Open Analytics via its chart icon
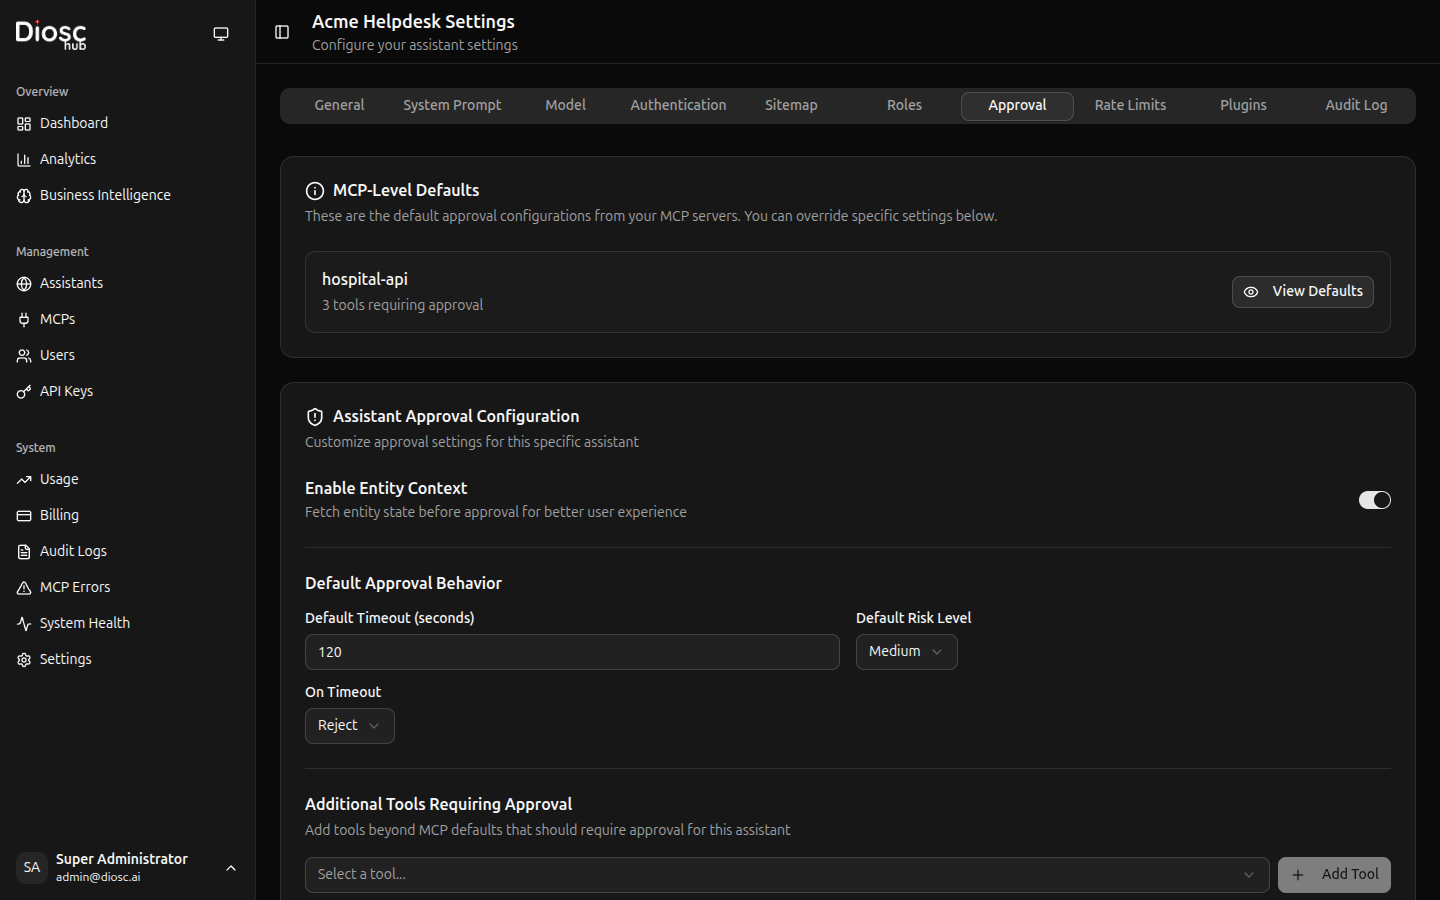The image size is (1440, 900). [x=24, y=160]
